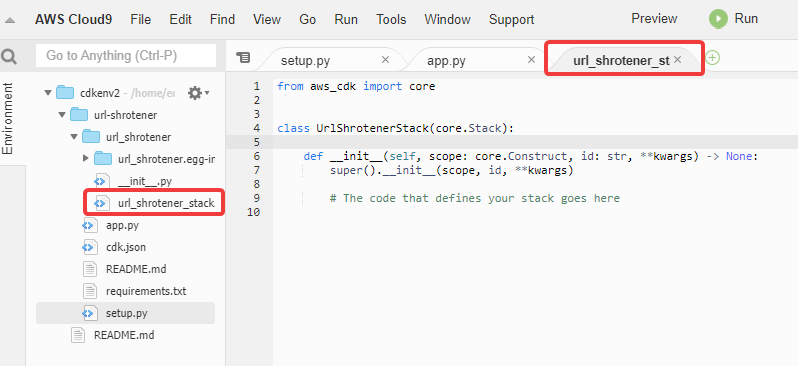Collapse the cdkenv2 root folder
Viewport: 798px width, 366px height.
click(x=48, y=93)
